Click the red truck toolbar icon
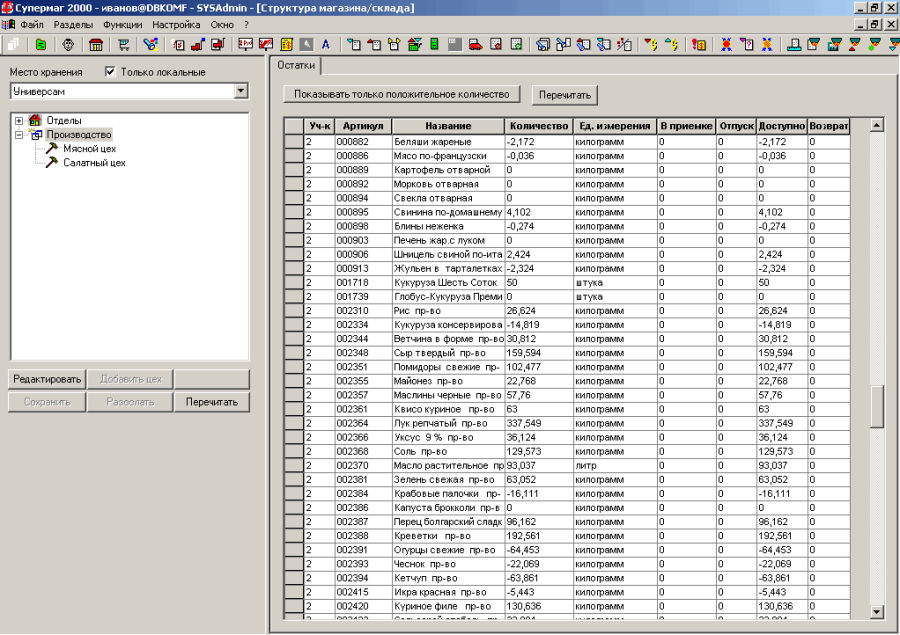900x635 pixels. tap(475, 45)
